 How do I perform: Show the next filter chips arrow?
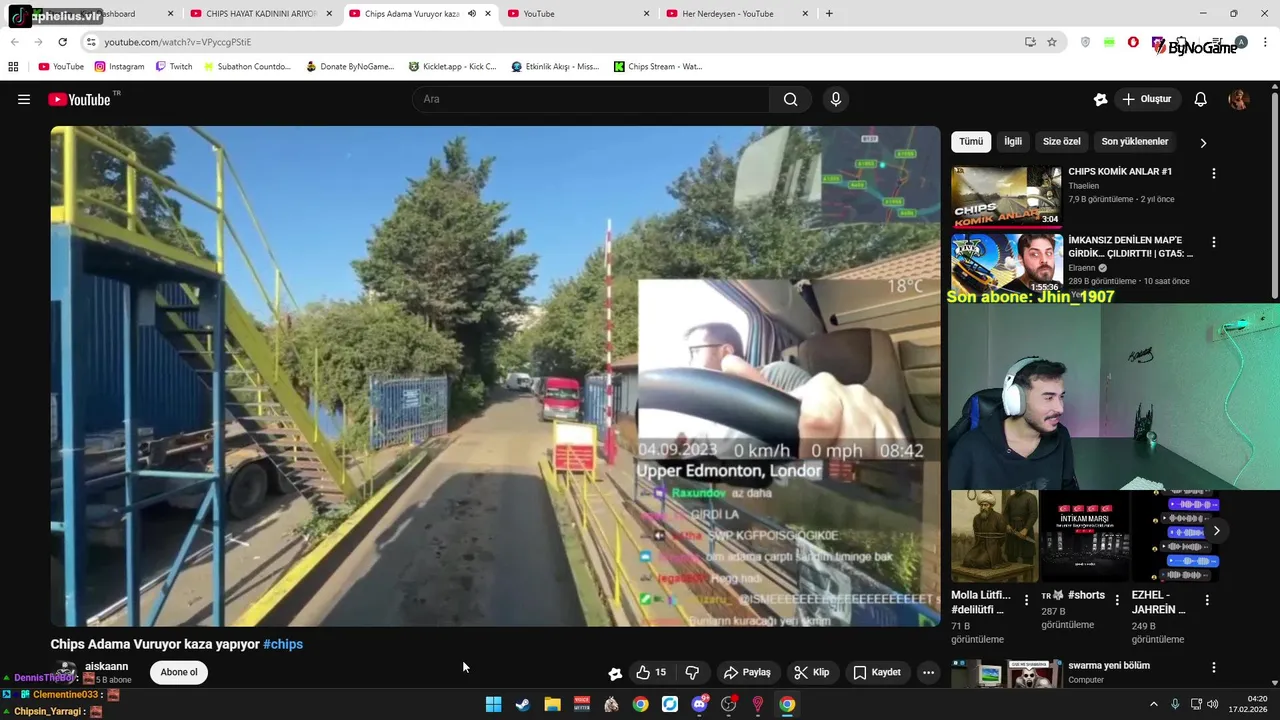pyautogui.click(x=1203, y=142)
